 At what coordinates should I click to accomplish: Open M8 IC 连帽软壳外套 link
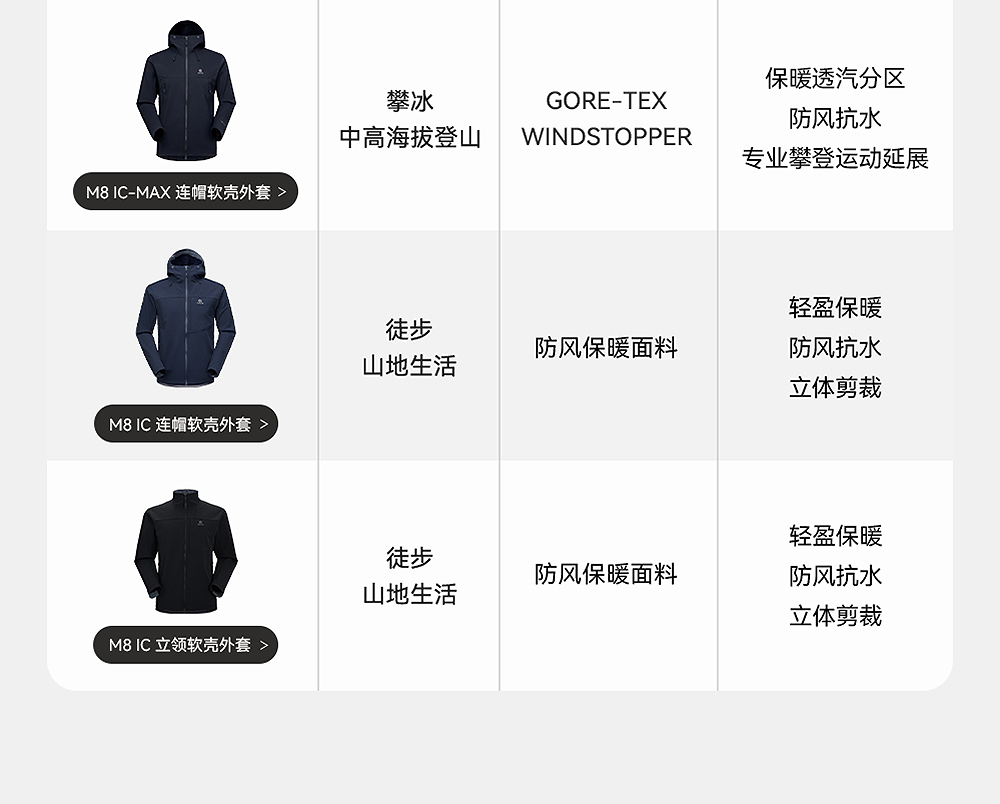pos(186,423)
